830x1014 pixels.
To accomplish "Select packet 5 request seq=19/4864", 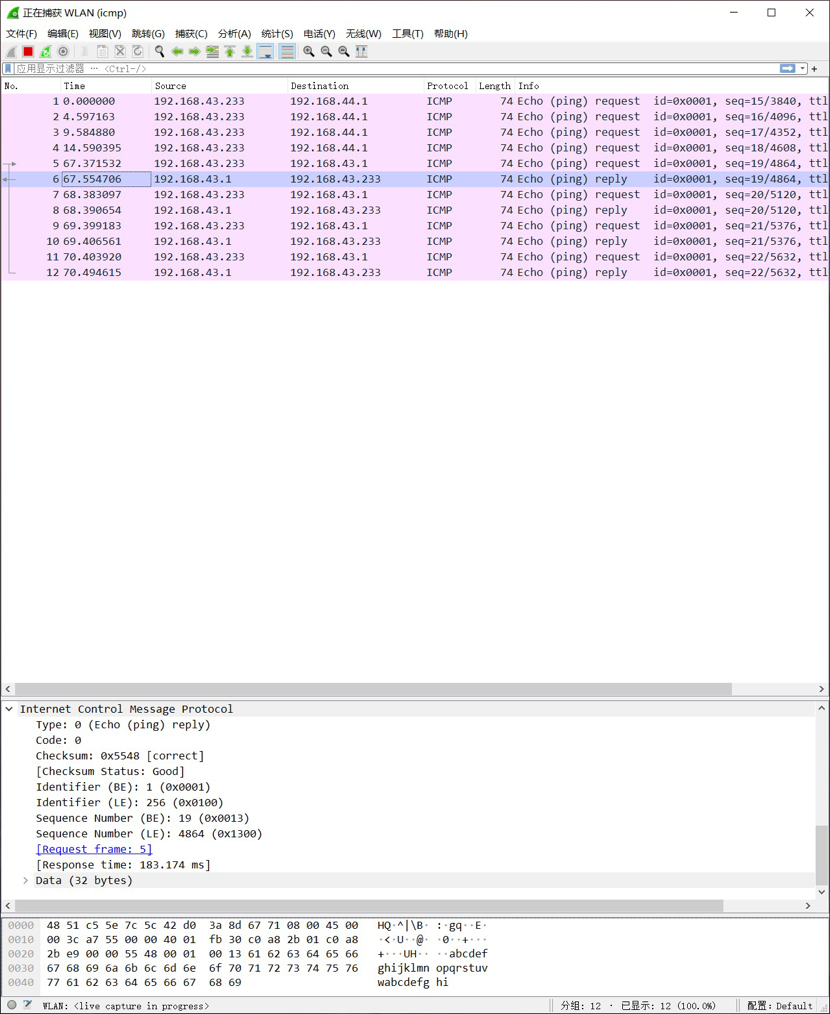I will [415, 164].
